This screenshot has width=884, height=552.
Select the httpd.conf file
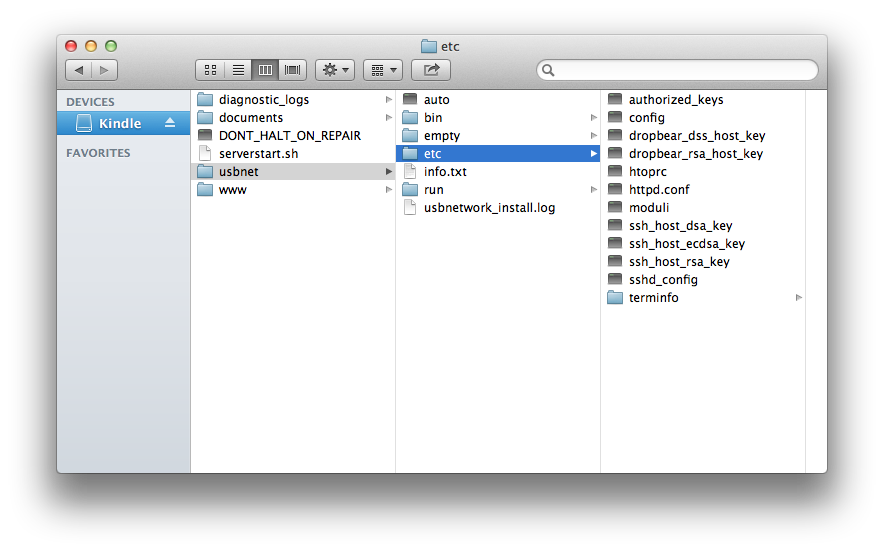coord(703,189)
